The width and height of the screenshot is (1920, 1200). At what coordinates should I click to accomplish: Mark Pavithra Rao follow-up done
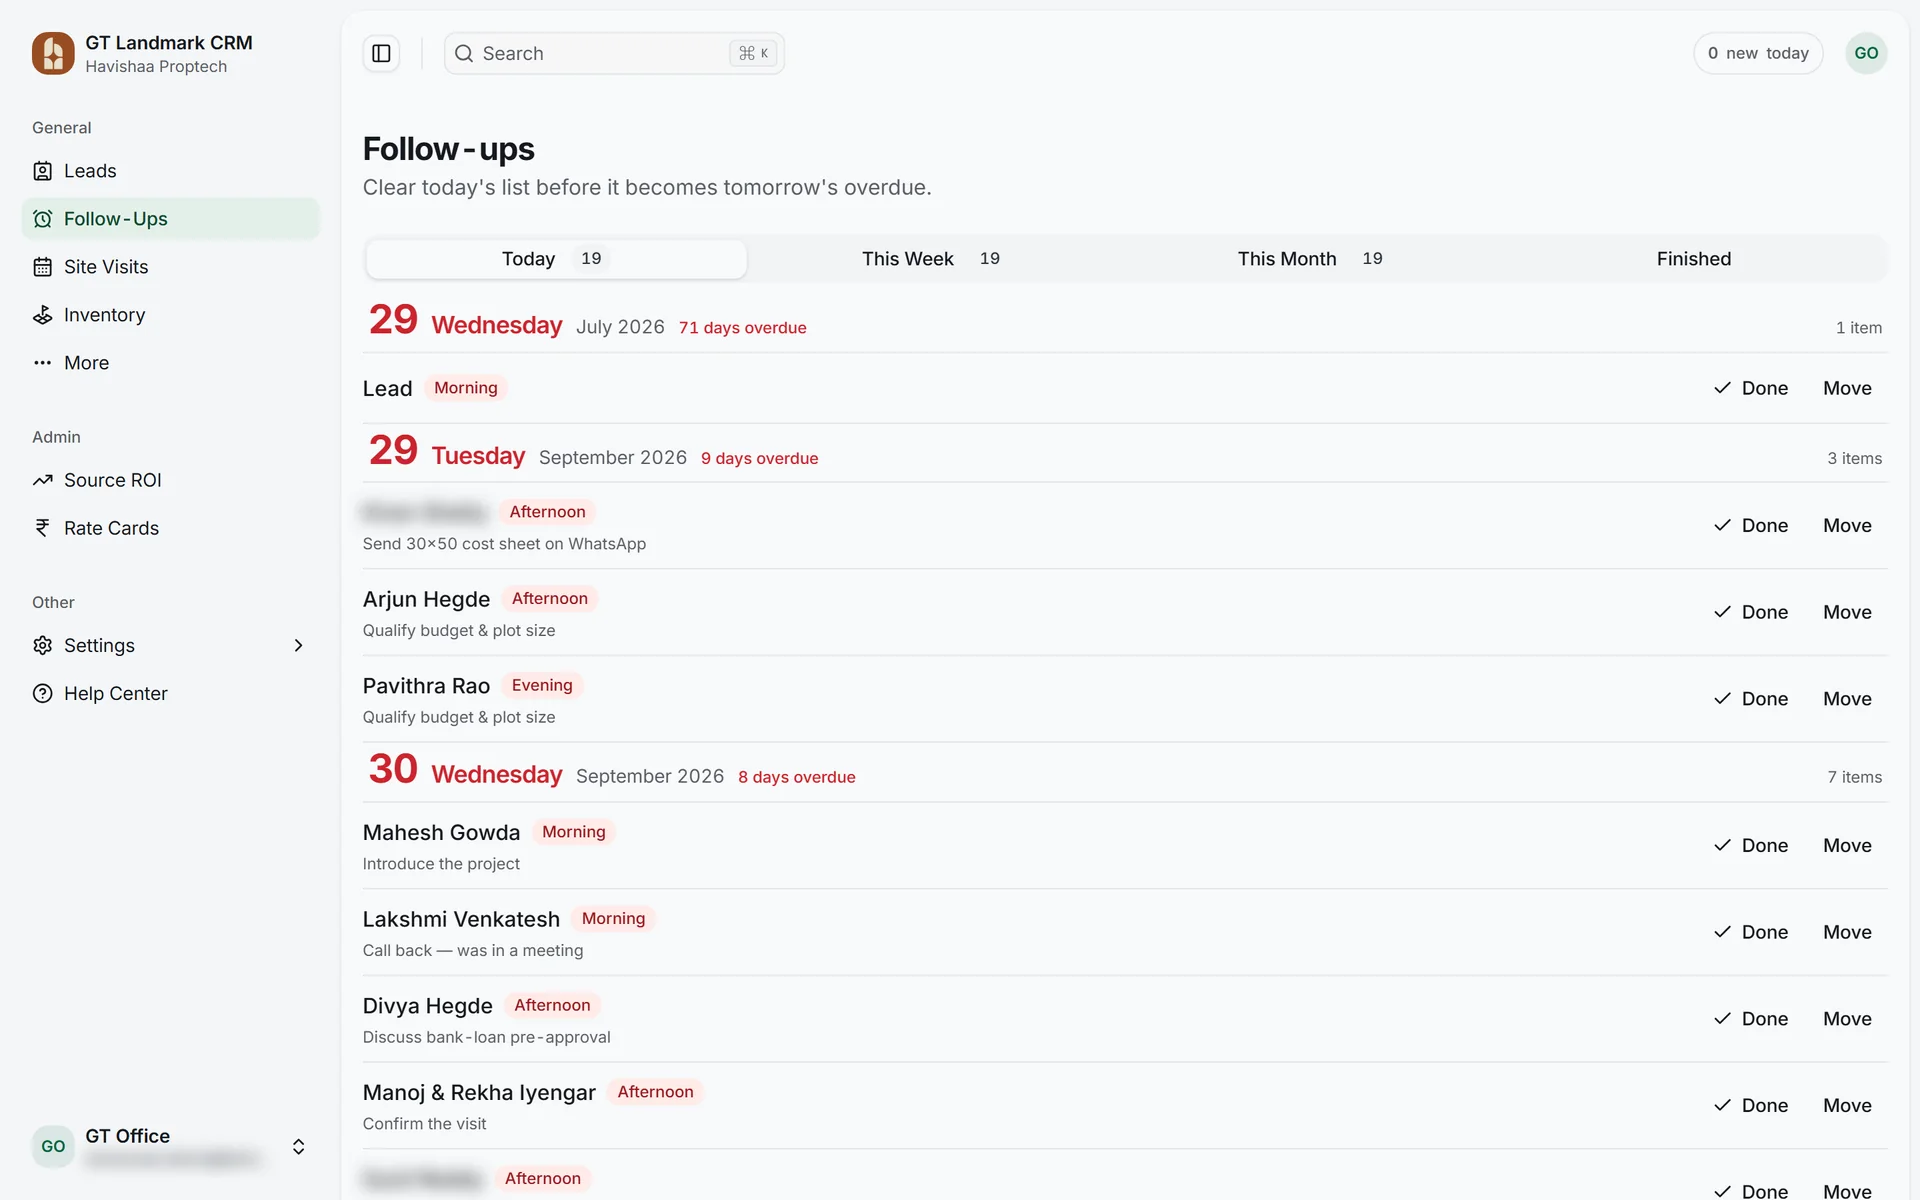(x=1751, y=699)
